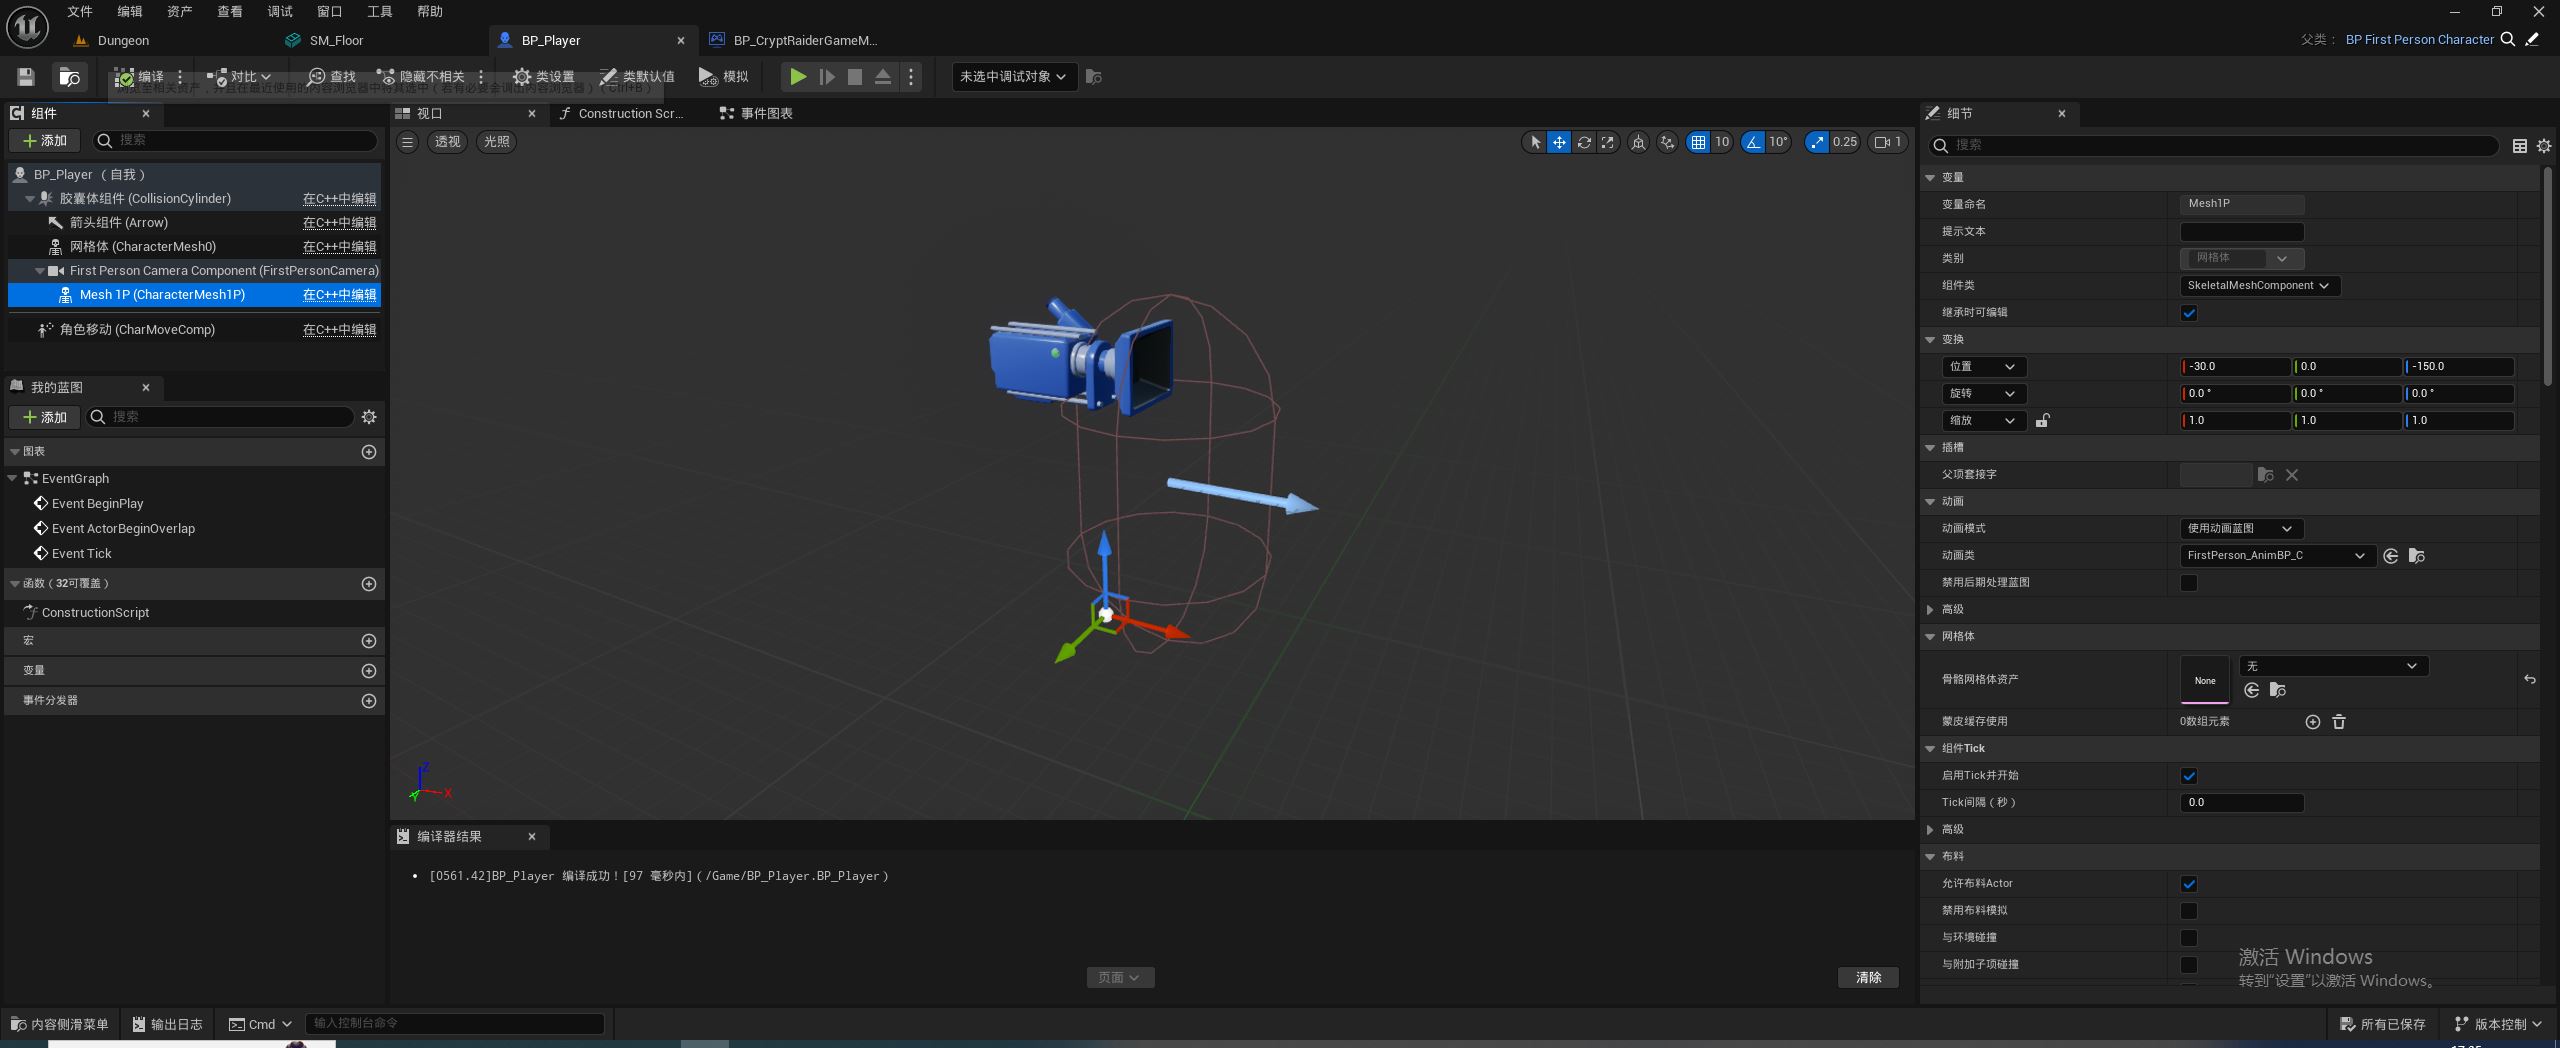Toggle scale snapping icon
Image resolution: width=2560 pixels, height=1048 pixels.
[x=1817, y=142]
